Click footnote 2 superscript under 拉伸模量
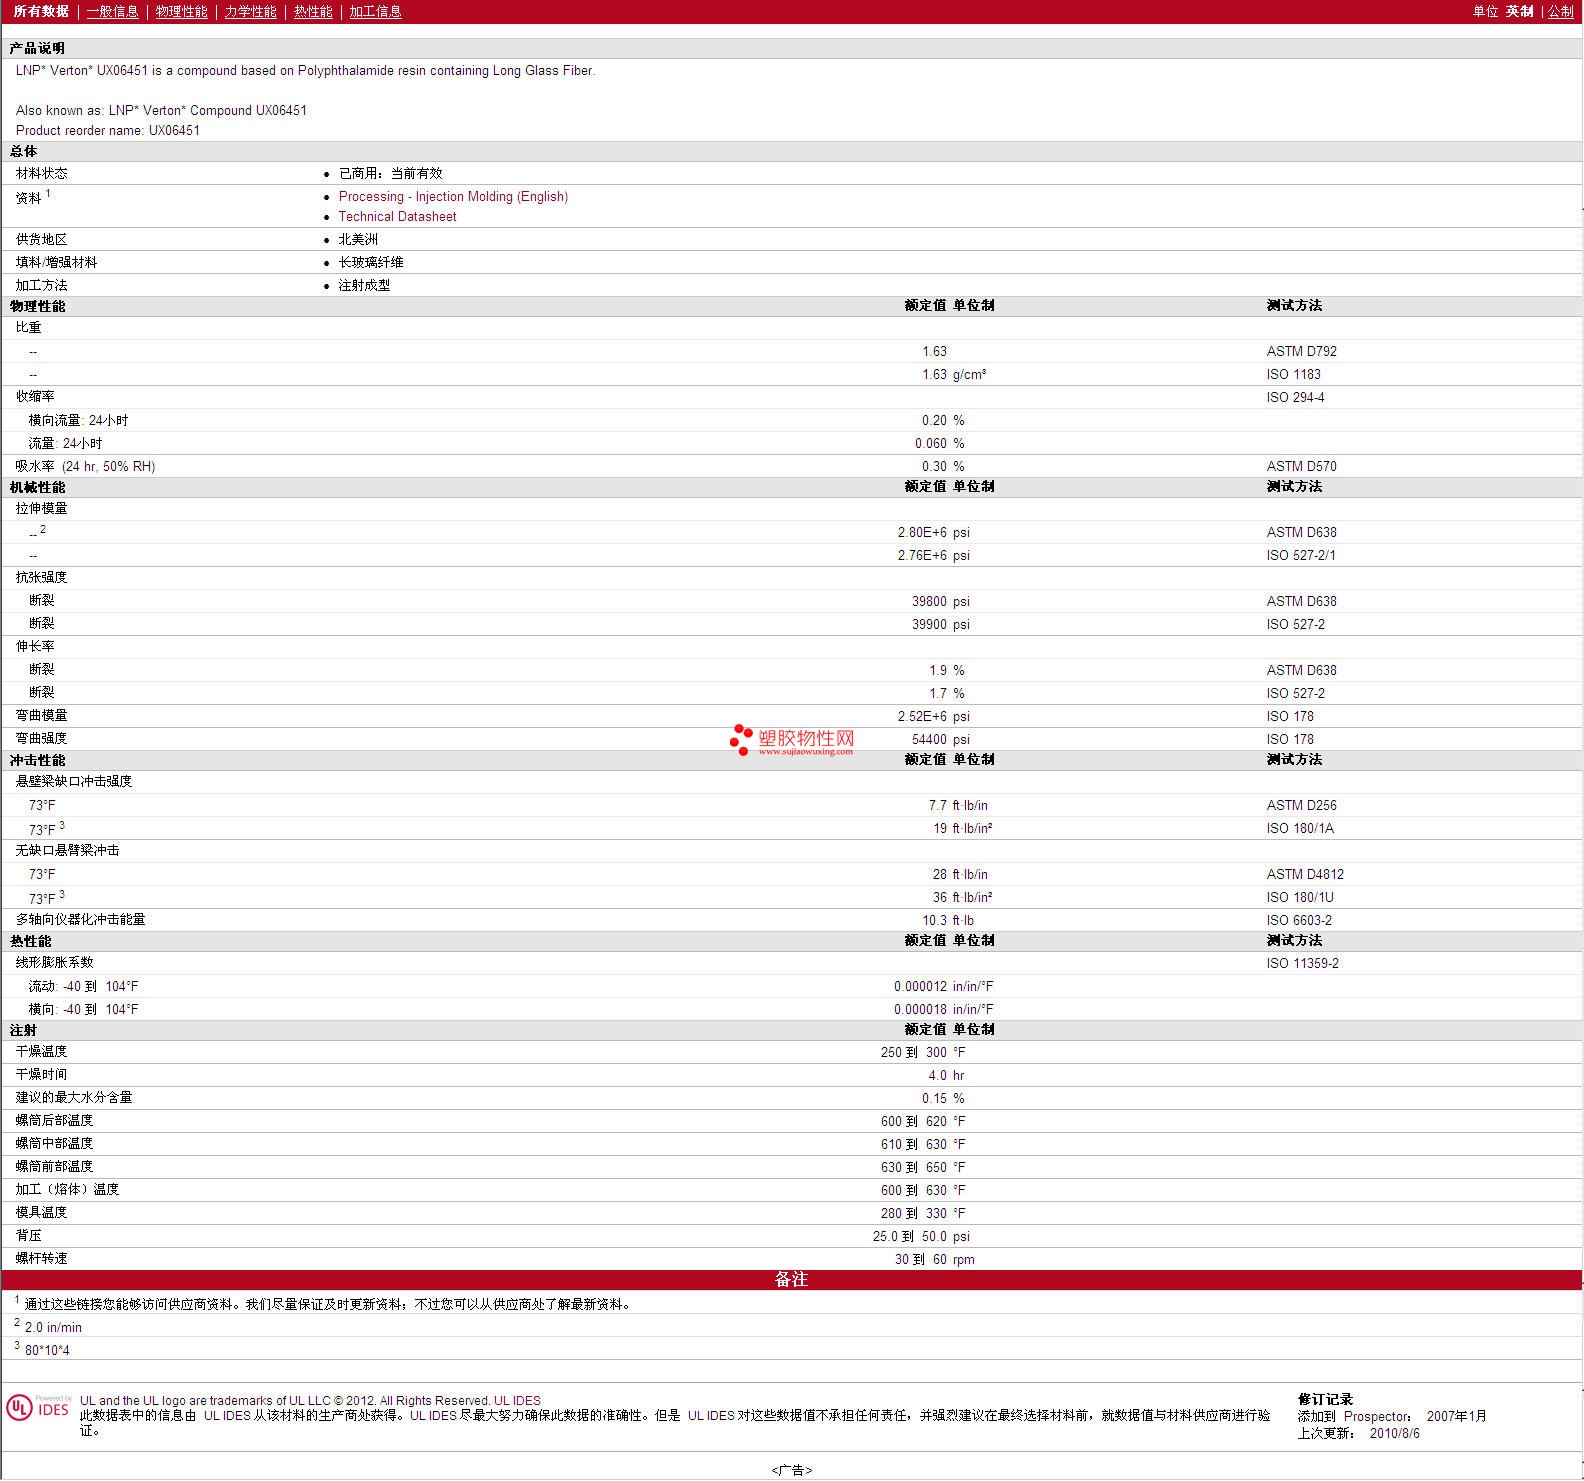The width and height of the screenshot is (1584, 1481). pyautogui.click(x=43, y=529)
